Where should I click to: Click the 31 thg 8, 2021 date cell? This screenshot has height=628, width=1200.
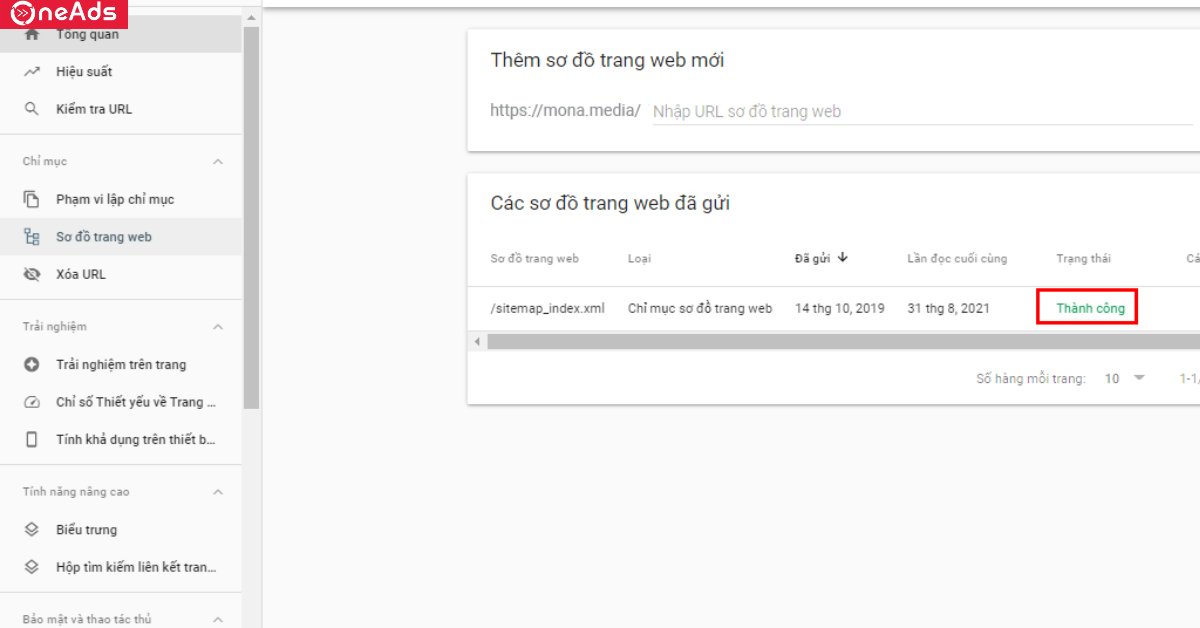pos(948,308)
